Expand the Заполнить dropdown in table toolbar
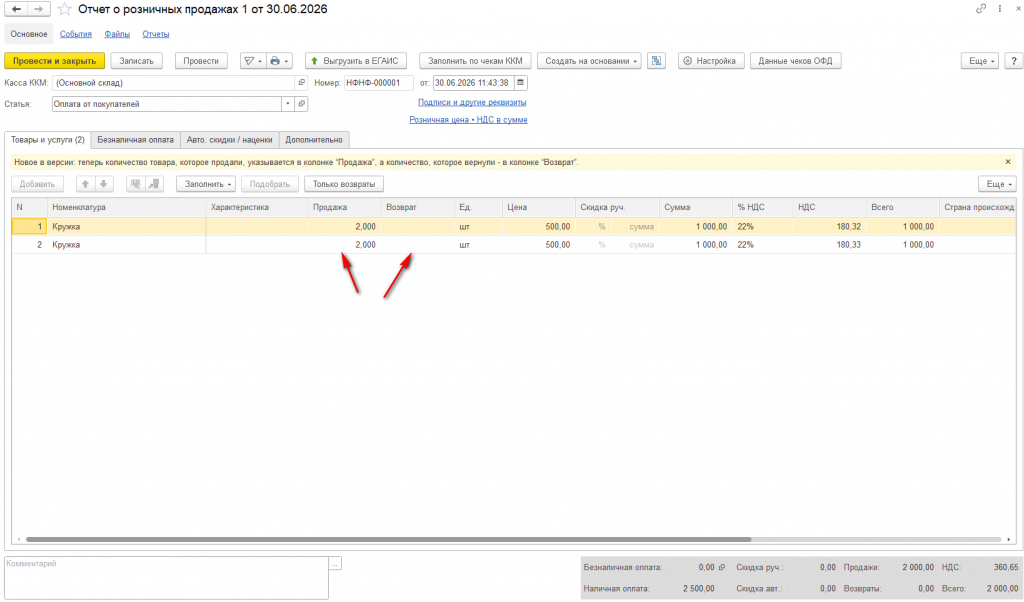 [206, 184]
